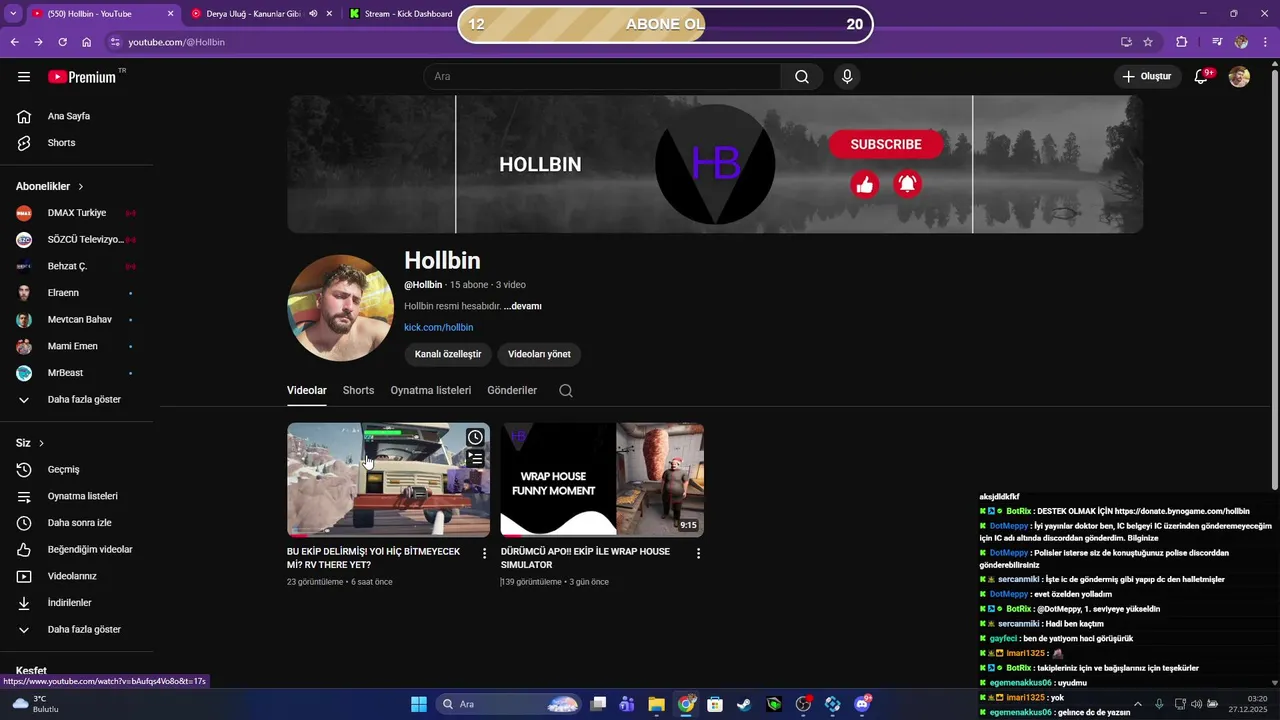
Task: Click the YouTube search input field
Action: [x=603, y=77]
